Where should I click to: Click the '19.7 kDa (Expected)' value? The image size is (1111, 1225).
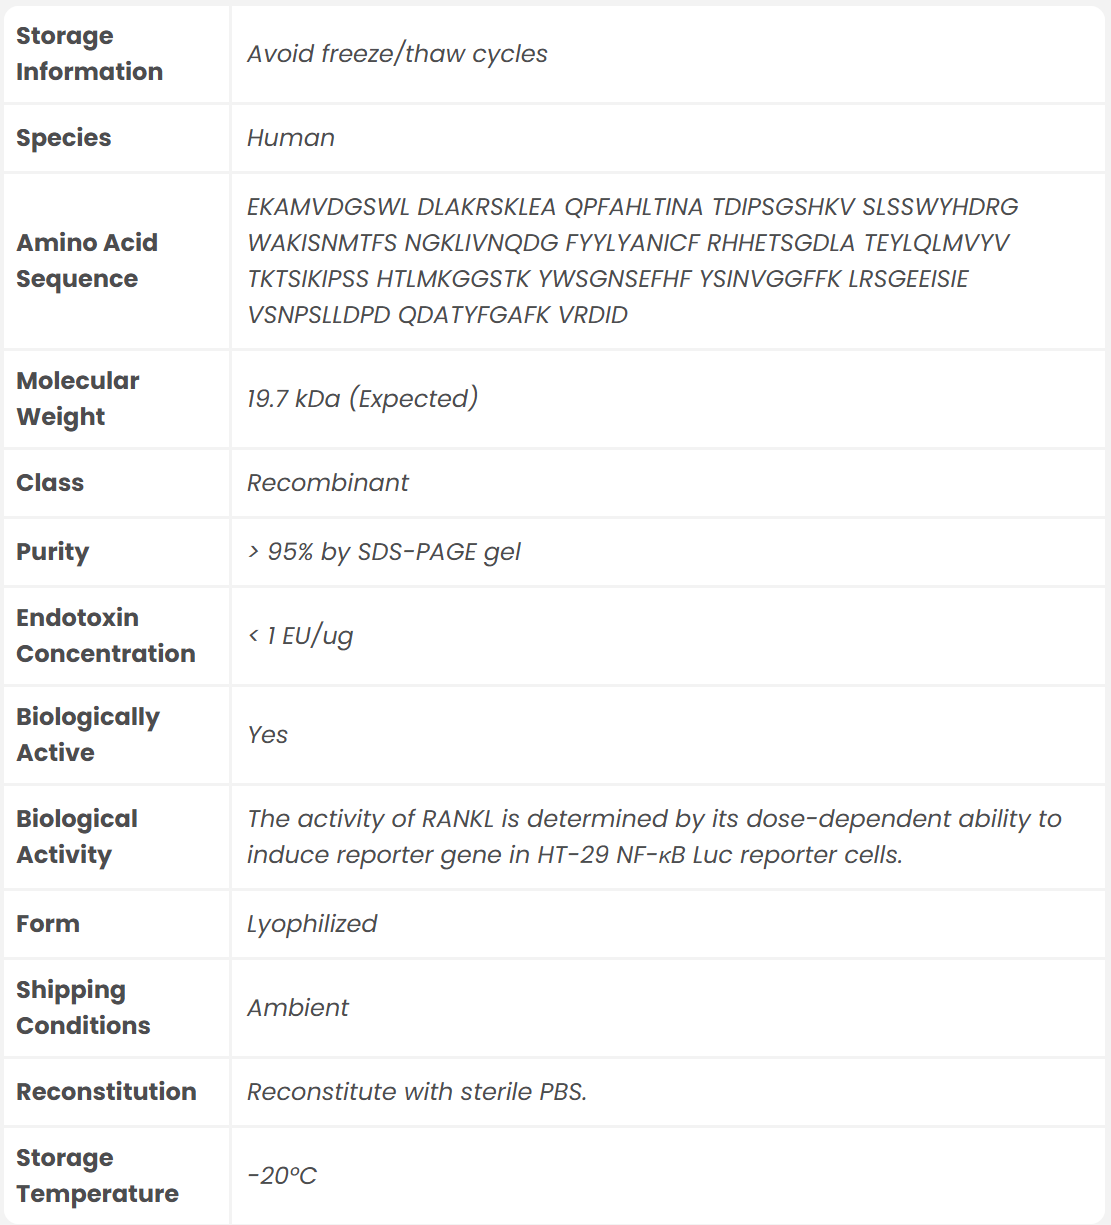(362, 399)
